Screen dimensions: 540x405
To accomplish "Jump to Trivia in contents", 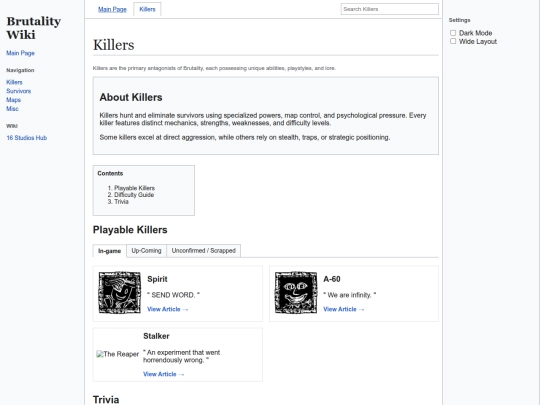I will tap(121, 202).
